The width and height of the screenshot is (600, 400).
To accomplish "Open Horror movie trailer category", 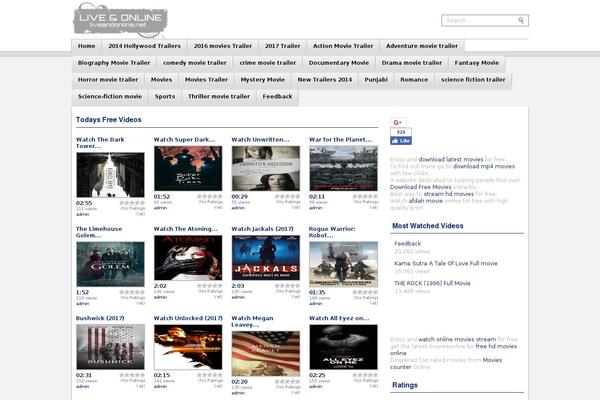I will (x=108, y=80).
